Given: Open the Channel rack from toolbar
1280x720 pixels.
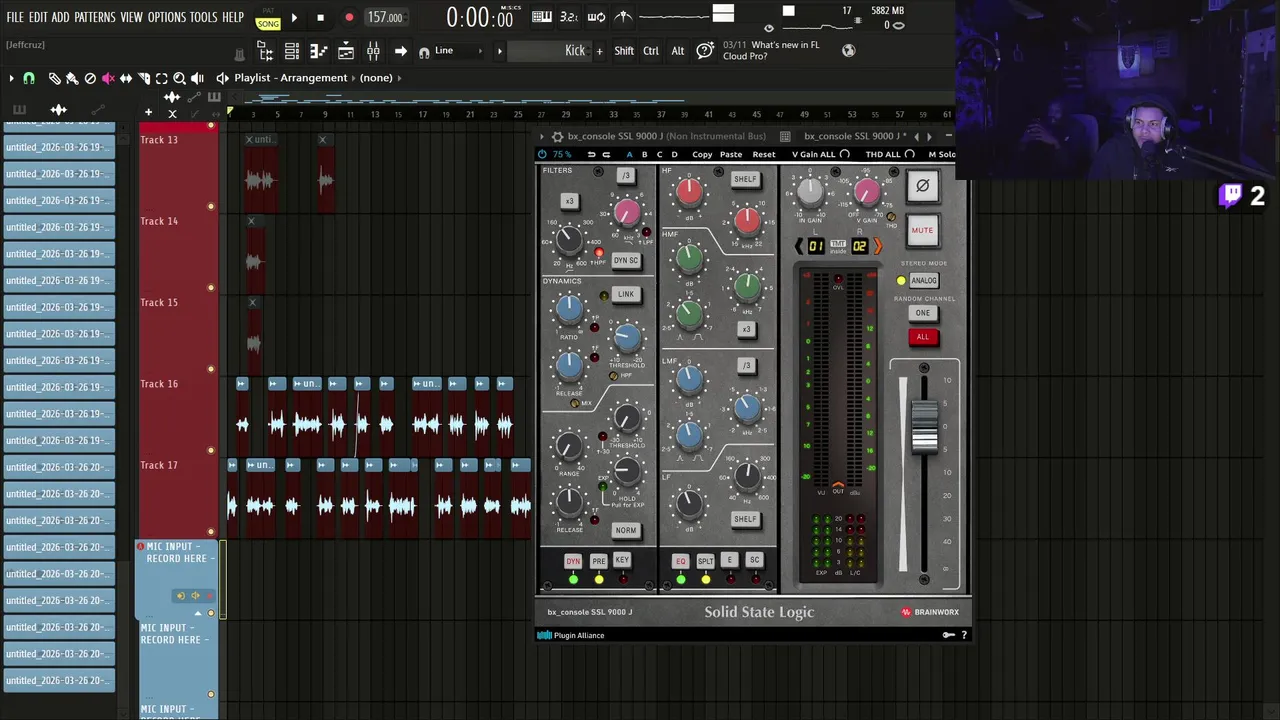Looking at the screenshot, I should (x=292, y=51).
